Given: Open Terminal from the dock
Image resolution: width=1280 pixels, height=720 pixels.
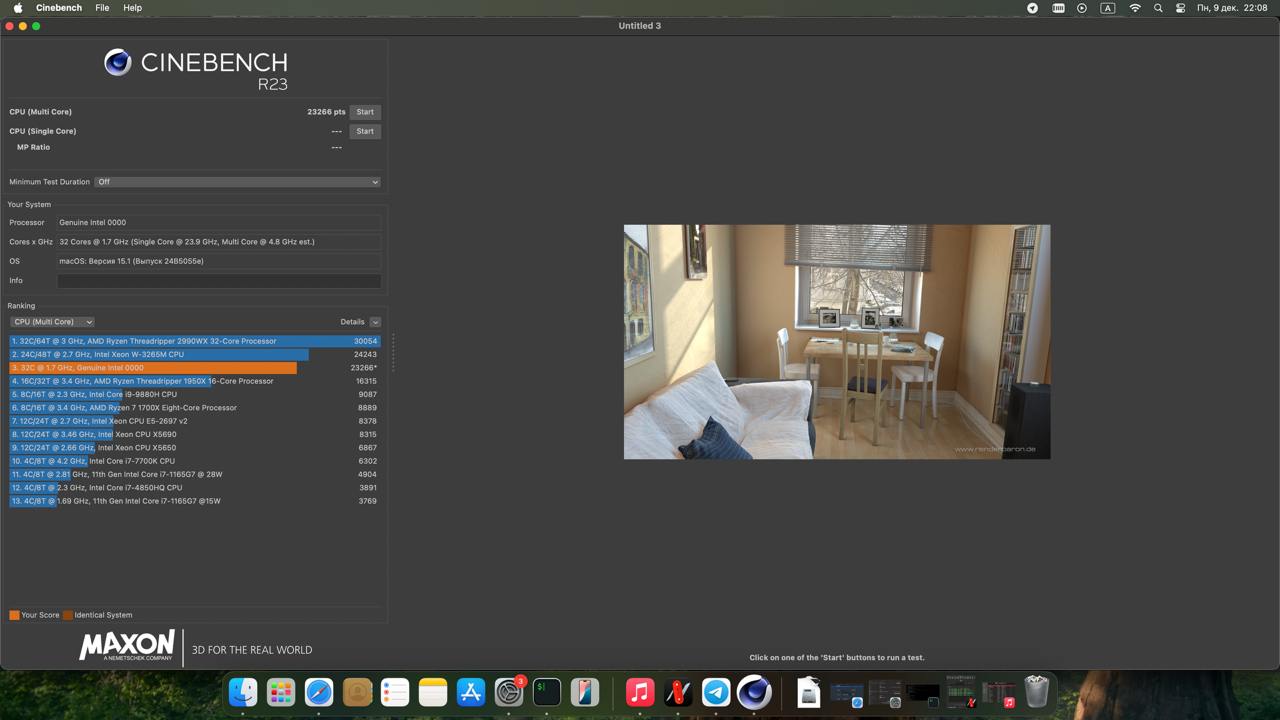Looking at the screenshot, I should (547, 692).
